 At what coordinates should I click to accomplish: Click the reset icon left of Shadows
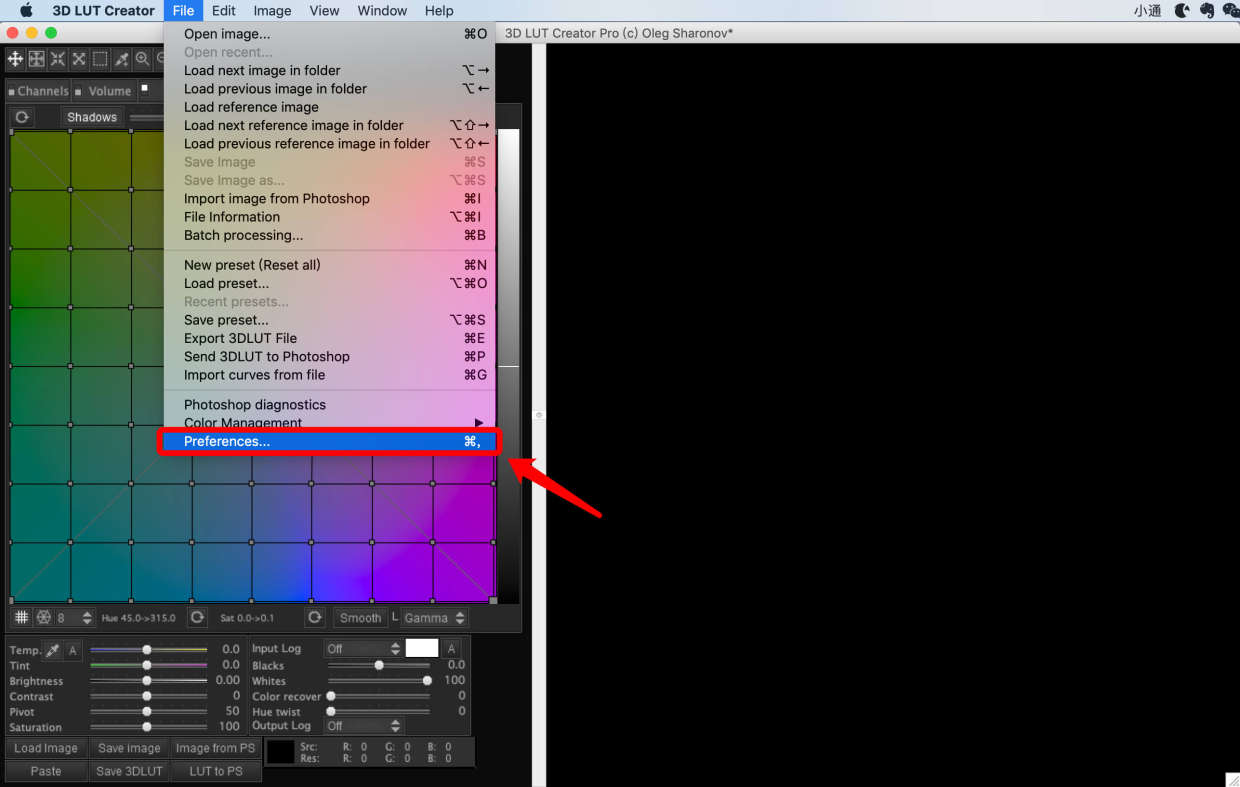(21, 117)
